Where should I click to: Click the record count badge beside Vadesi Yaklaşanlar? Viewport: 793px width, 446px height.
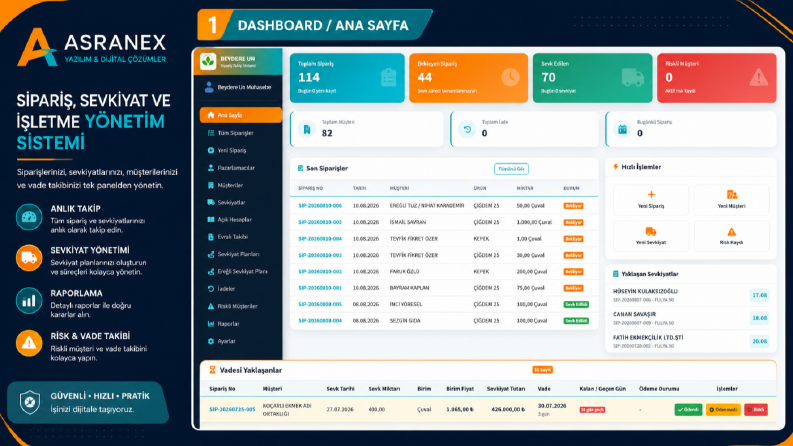(542, 370)
